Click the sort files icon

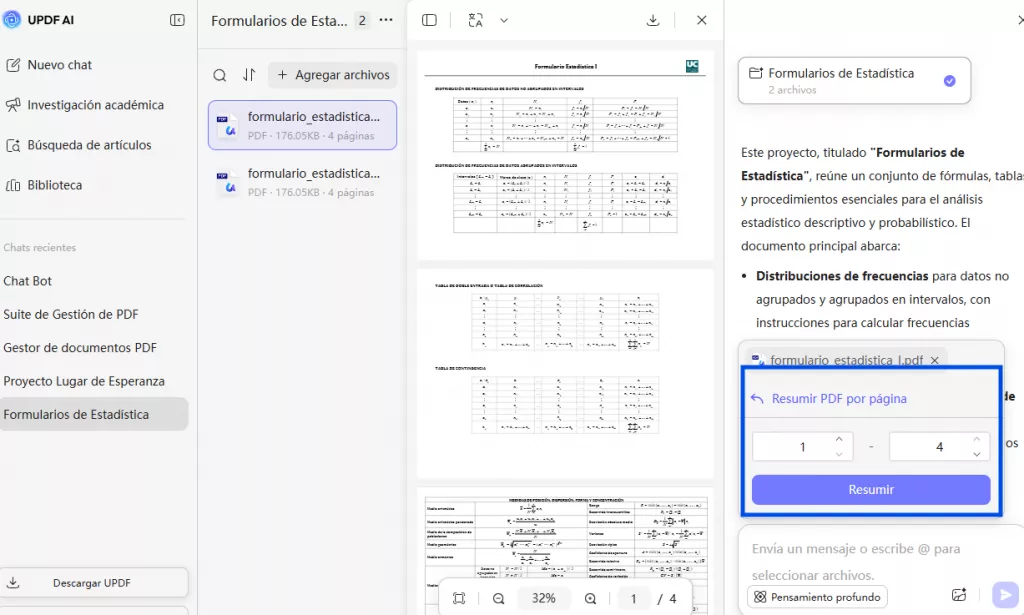(249, 75)
